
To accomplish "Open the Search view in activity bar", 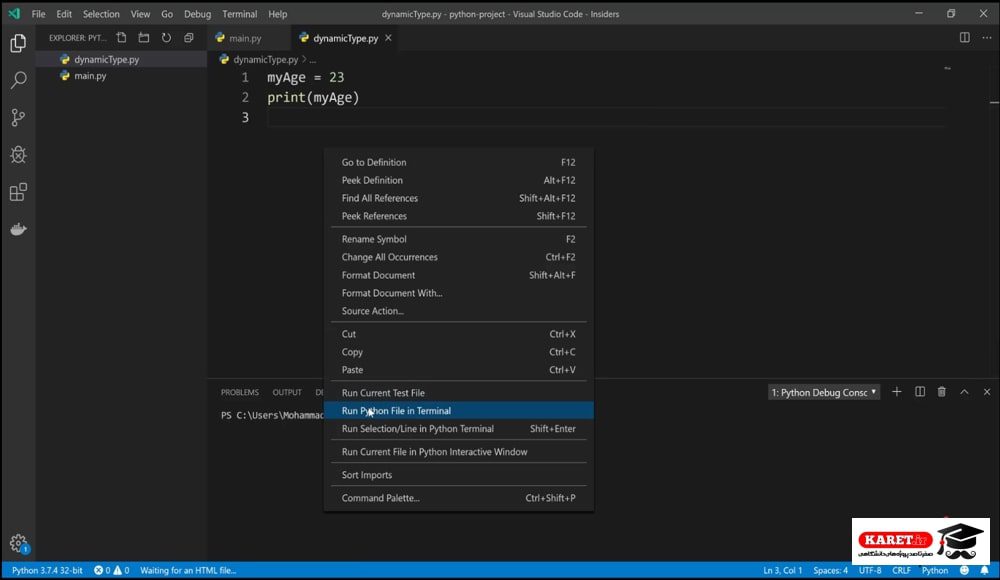I will [x=18, y=80].
